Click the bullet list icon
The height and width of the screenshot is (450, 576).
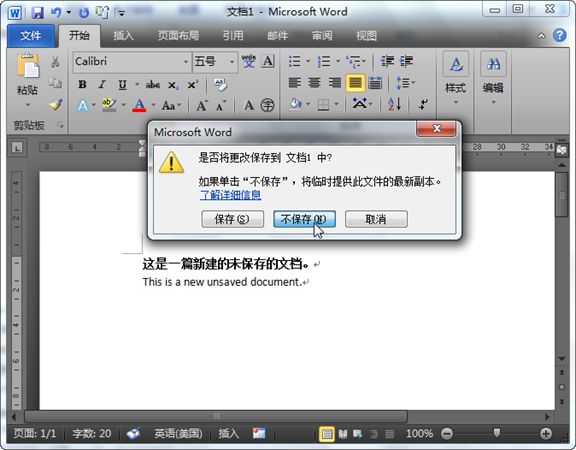(295, 61)
